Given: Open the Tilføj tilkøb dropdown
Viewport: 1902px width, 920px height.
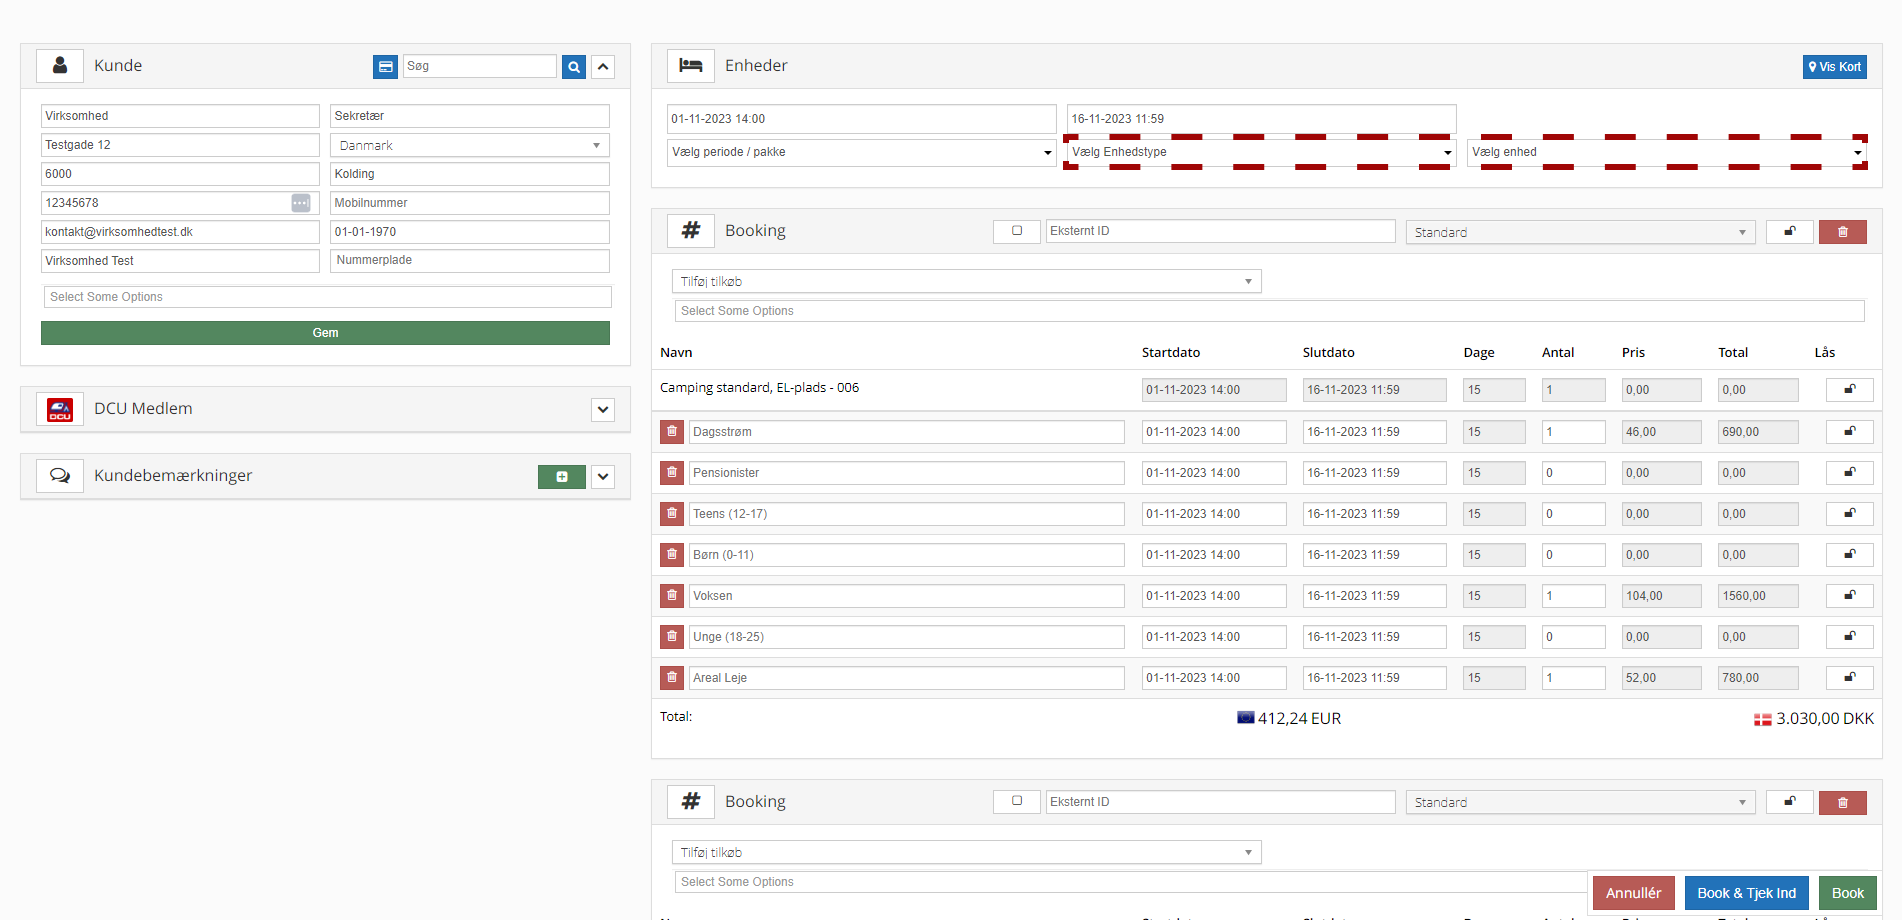Looking at the screenshot, I should 966,282.
